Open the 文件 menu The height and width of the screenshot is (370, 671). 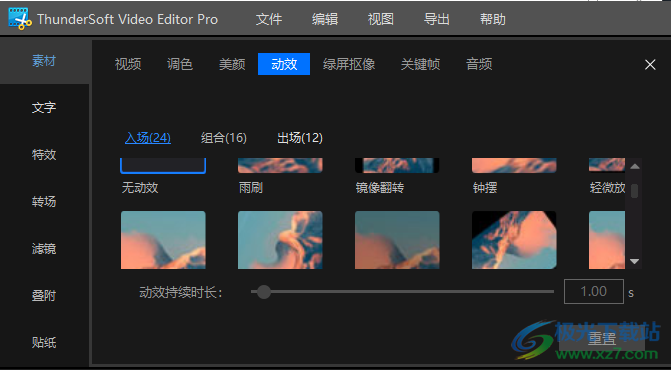pyautogui.click(x=269, y=19)
